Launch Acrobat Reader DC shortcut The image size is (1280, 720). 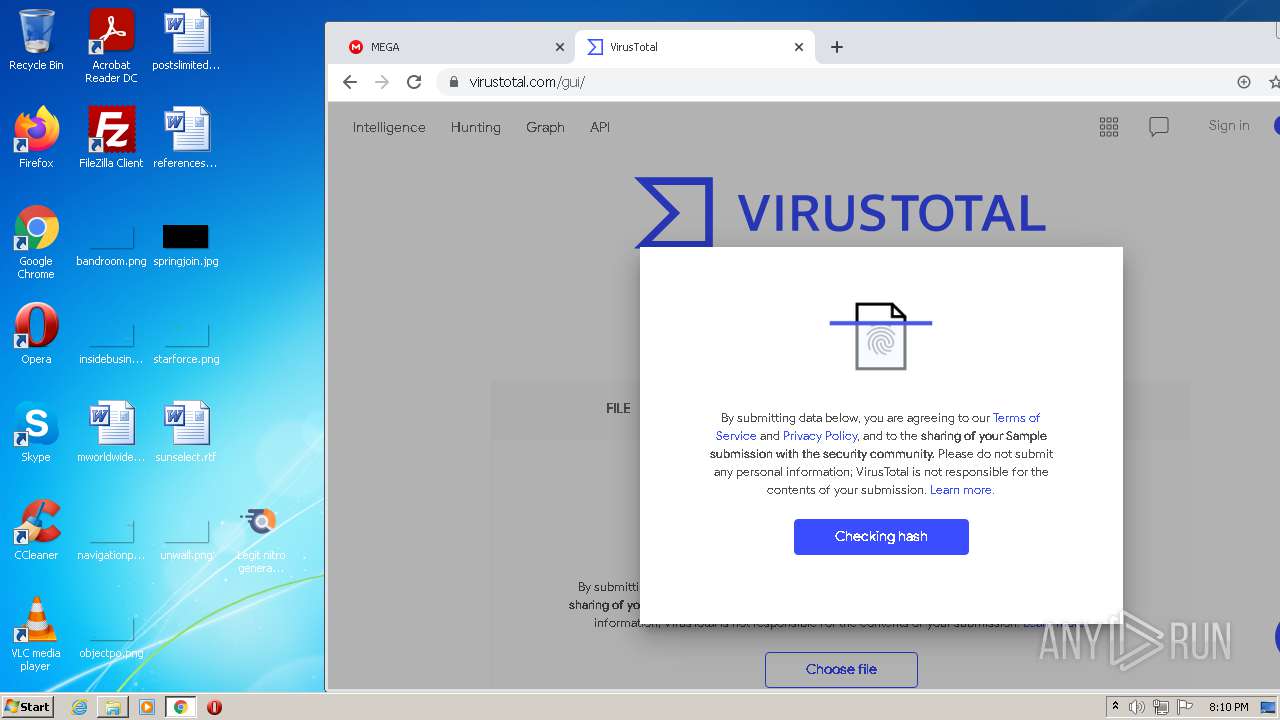coord(111,46)
